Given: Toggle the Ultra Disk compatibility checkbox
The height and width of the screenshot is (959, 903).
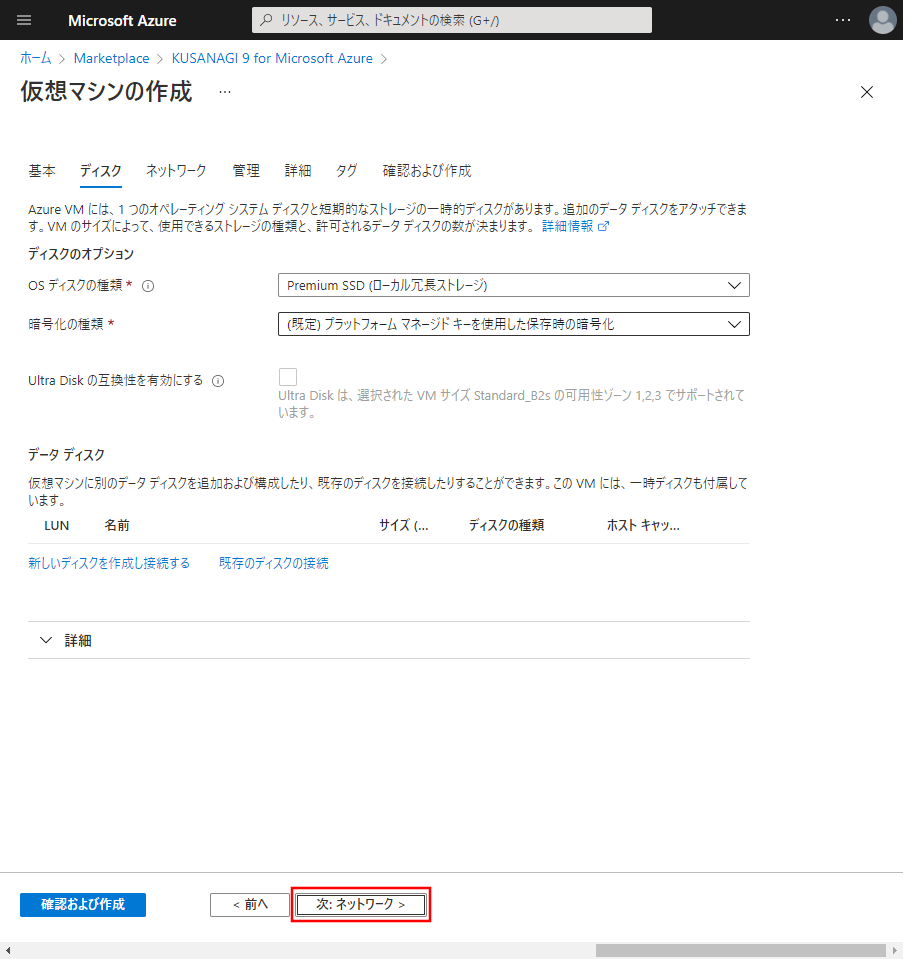Looking at the screenshot, I should coord(288,377).
